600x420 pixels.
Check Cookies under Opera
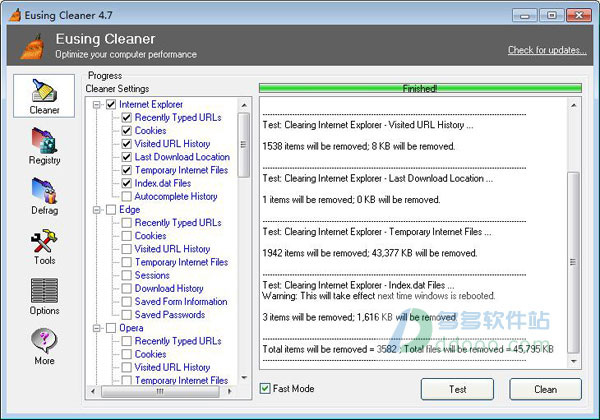127,354
